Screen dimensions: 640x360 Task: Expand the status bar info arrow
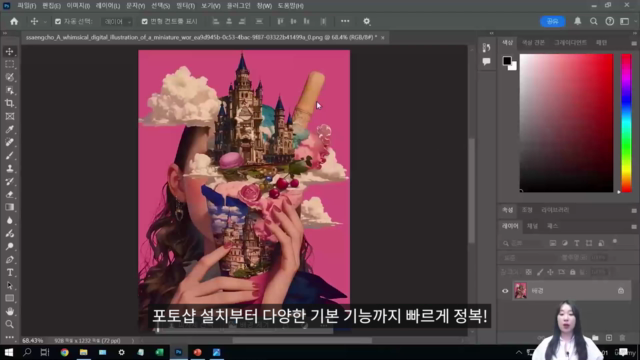pyautogui.click(x=133, y=340)
